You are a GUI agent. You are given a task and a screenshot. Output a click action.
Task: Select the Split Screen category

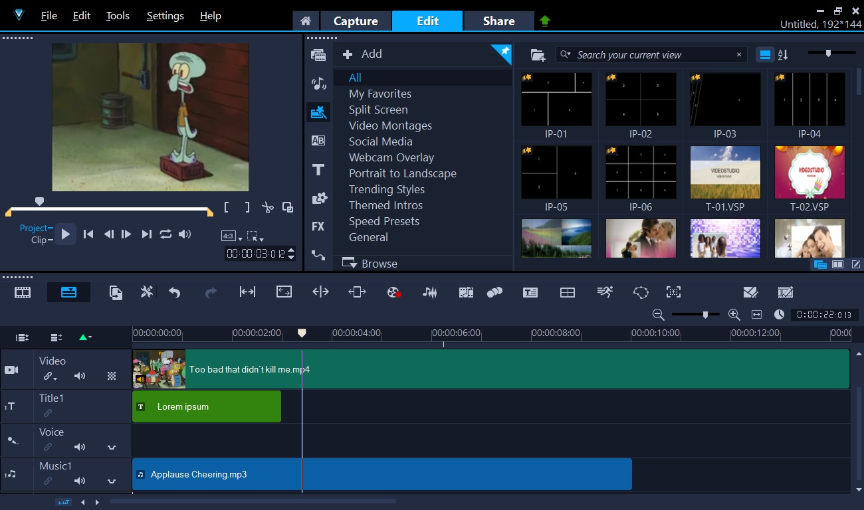click(x=378, y=110)
